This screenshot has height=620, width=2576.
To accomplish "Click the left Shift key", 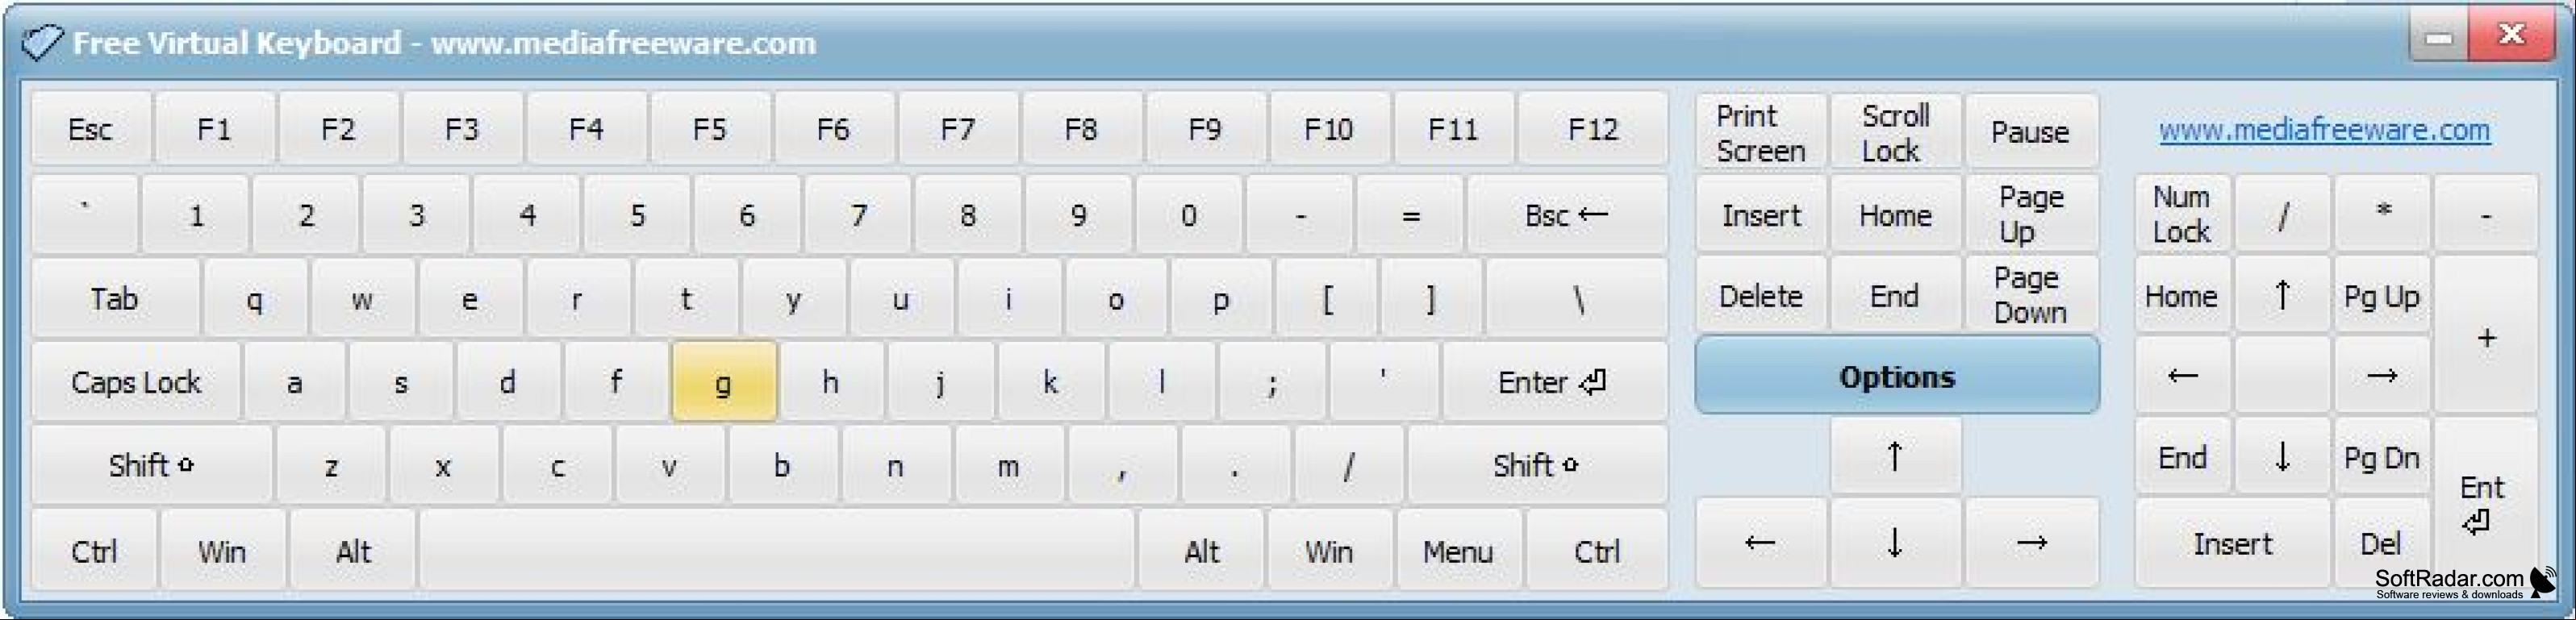I will click(152, 465).
